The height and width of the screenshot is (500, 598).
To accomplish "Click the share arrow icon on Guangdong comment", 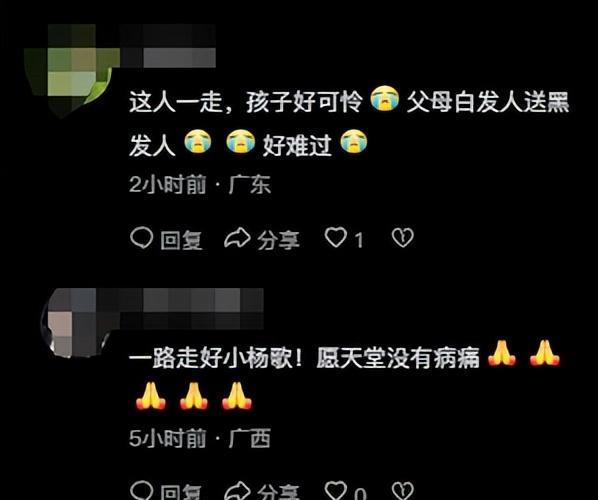I will click(237, 239).
